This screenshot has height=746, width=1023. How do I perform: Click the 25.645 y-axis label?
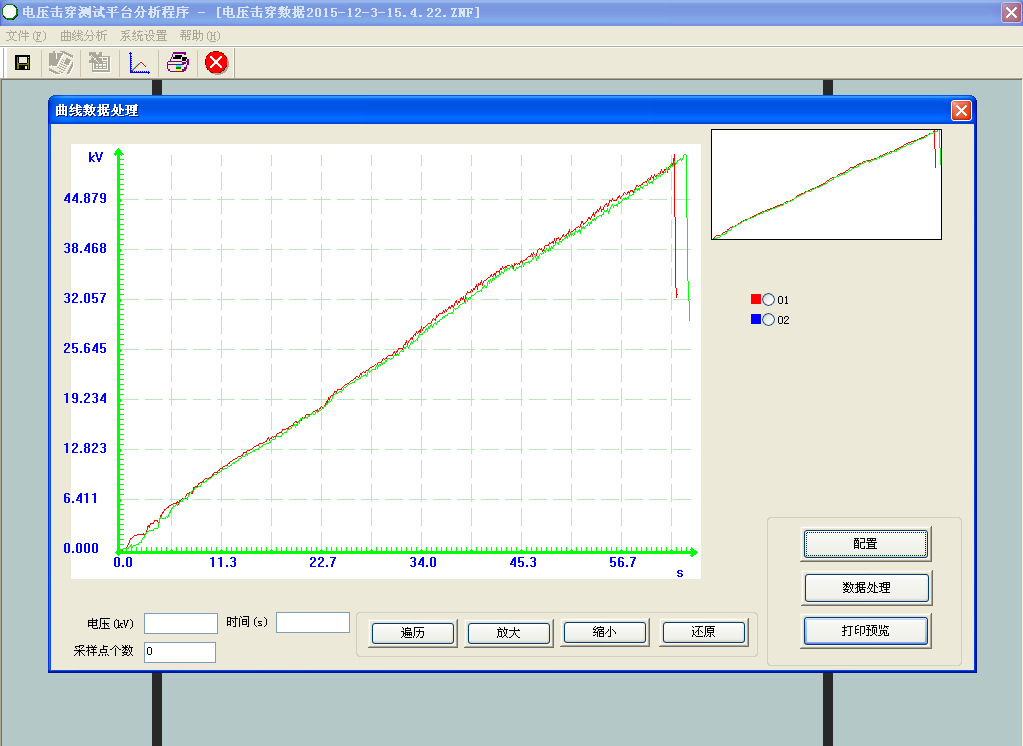point(85,349)
